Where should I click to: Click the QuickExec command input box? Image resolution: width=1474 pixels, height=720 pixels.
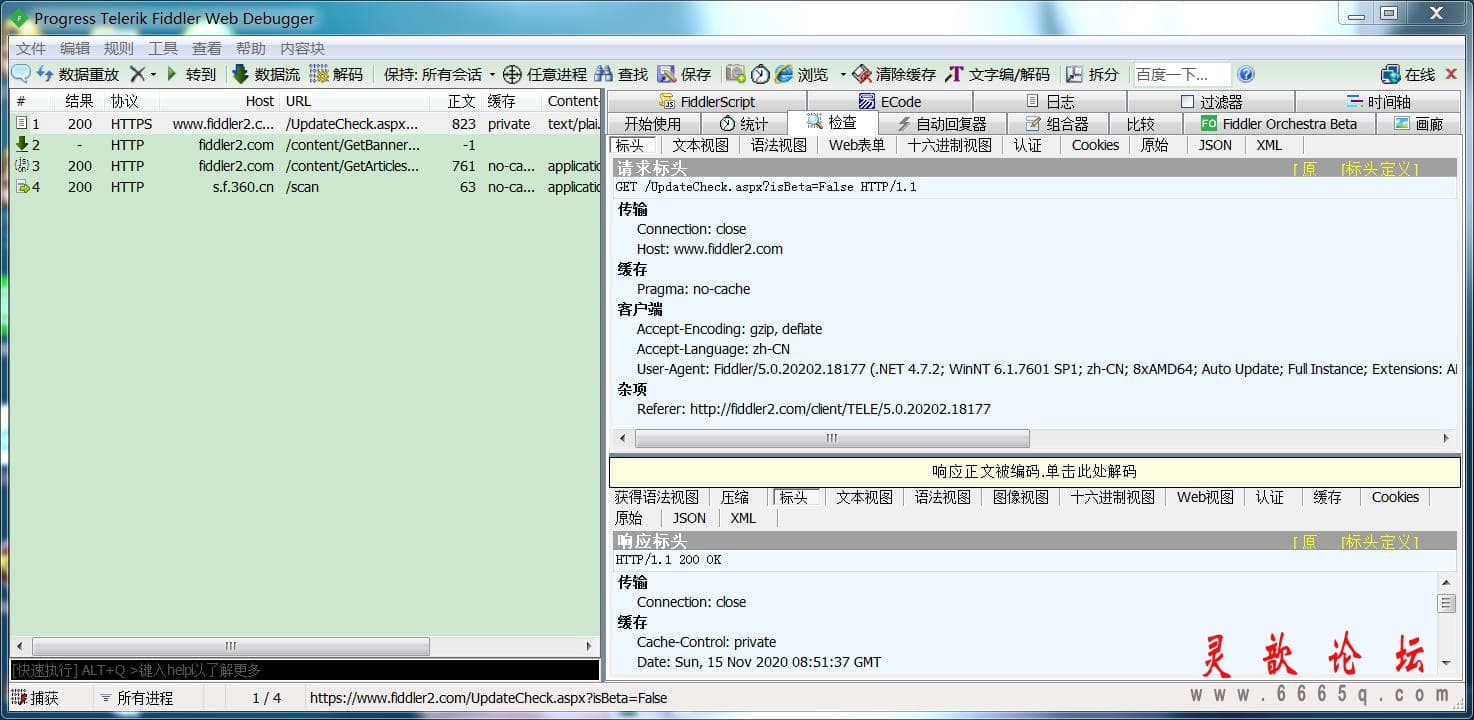305,670
